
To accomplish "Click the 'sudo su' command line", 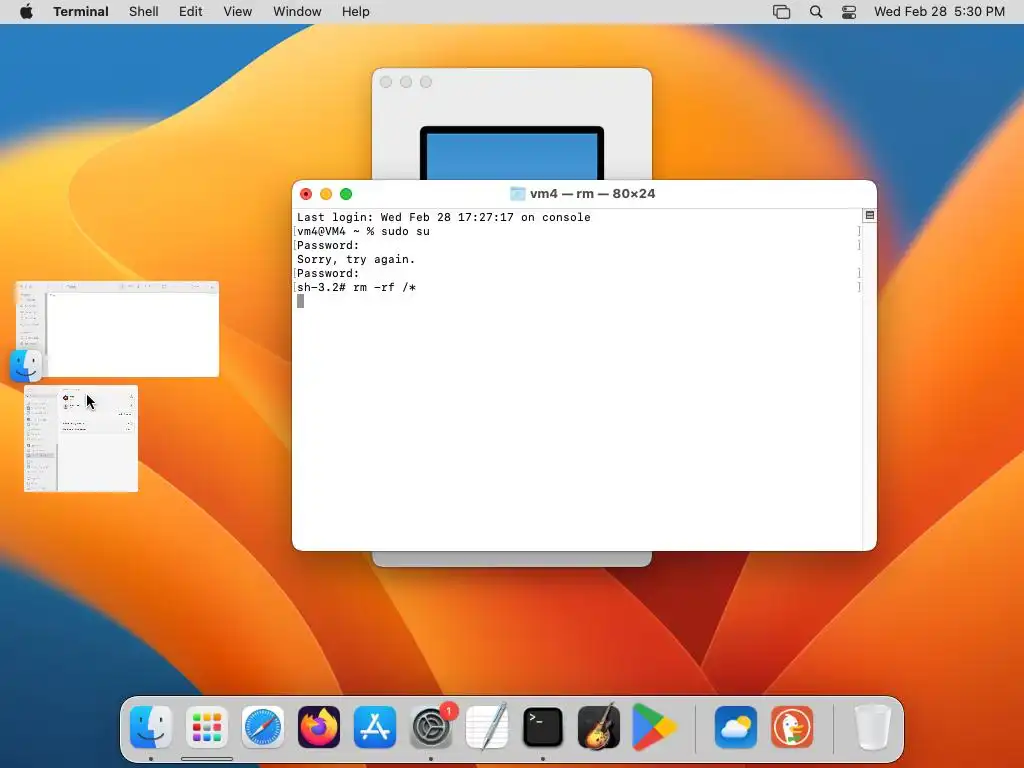I will tap(363, 231).
